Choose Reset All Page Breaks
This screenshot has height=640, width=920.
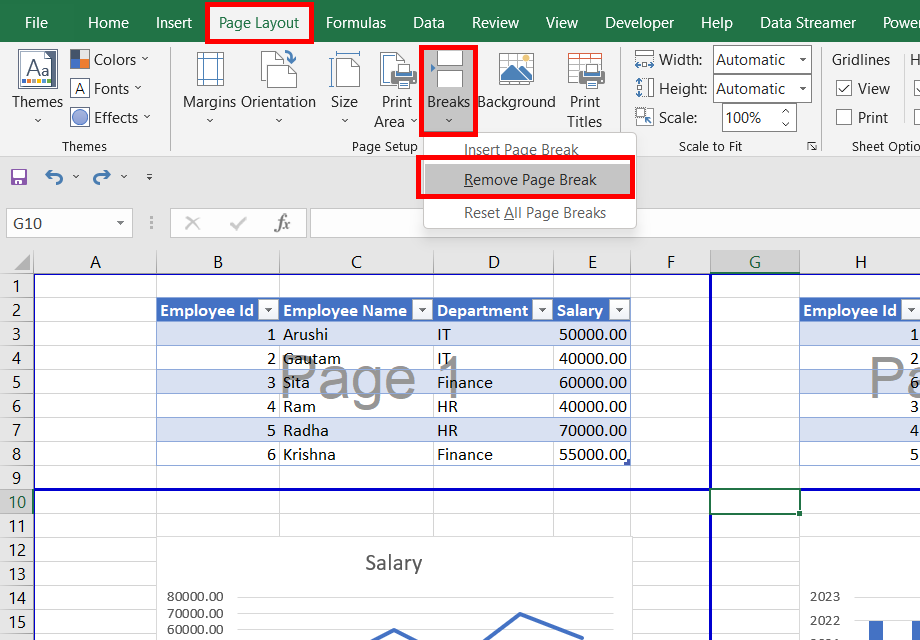[534, 213]
